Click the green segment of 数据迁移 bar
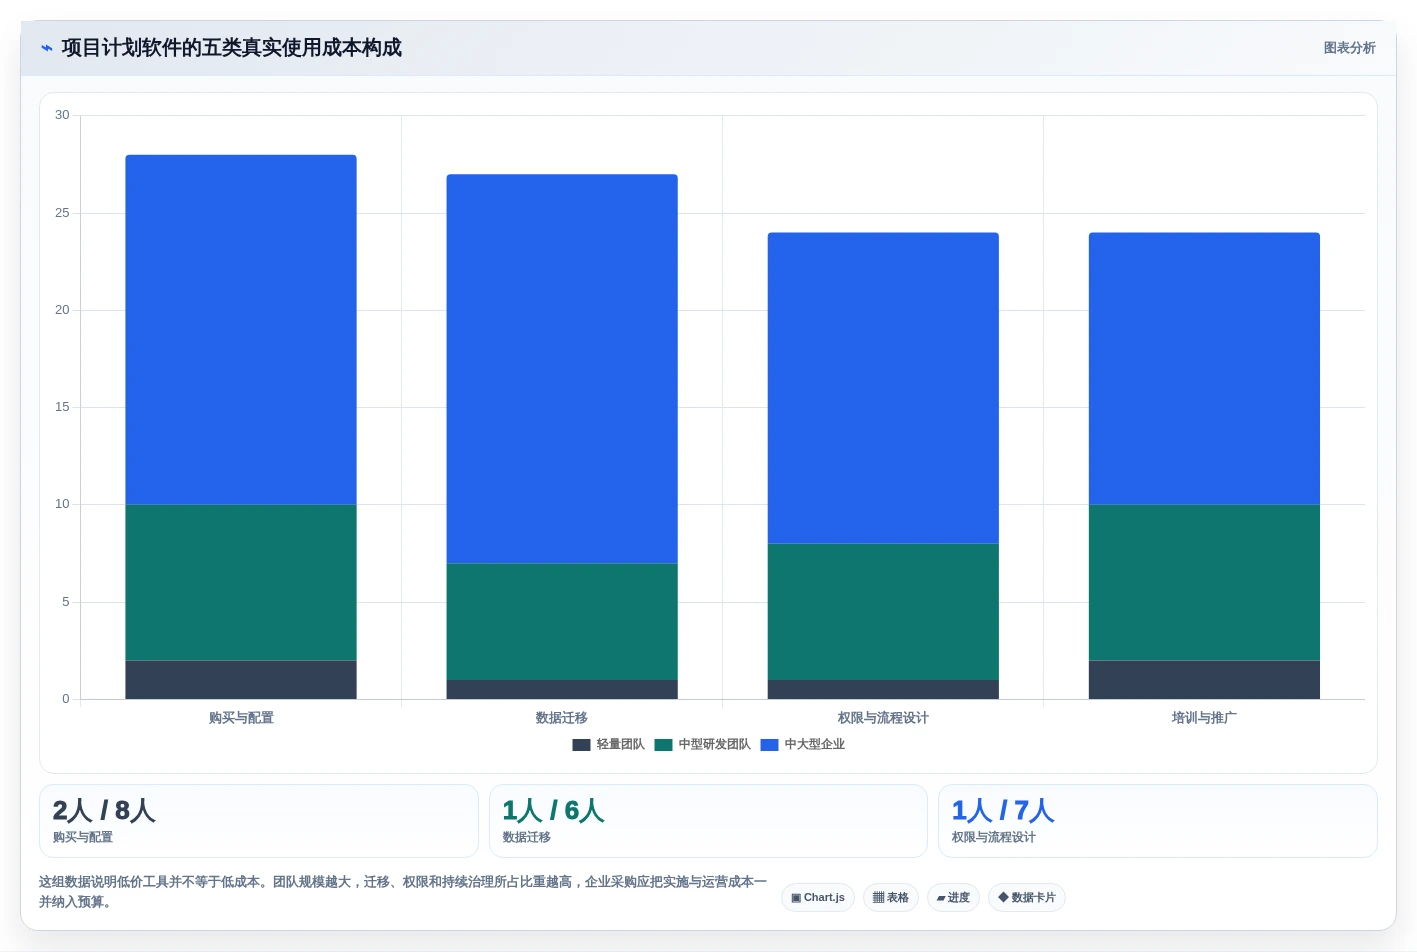This screenshot has height=952, width=1417. point(562,622)
